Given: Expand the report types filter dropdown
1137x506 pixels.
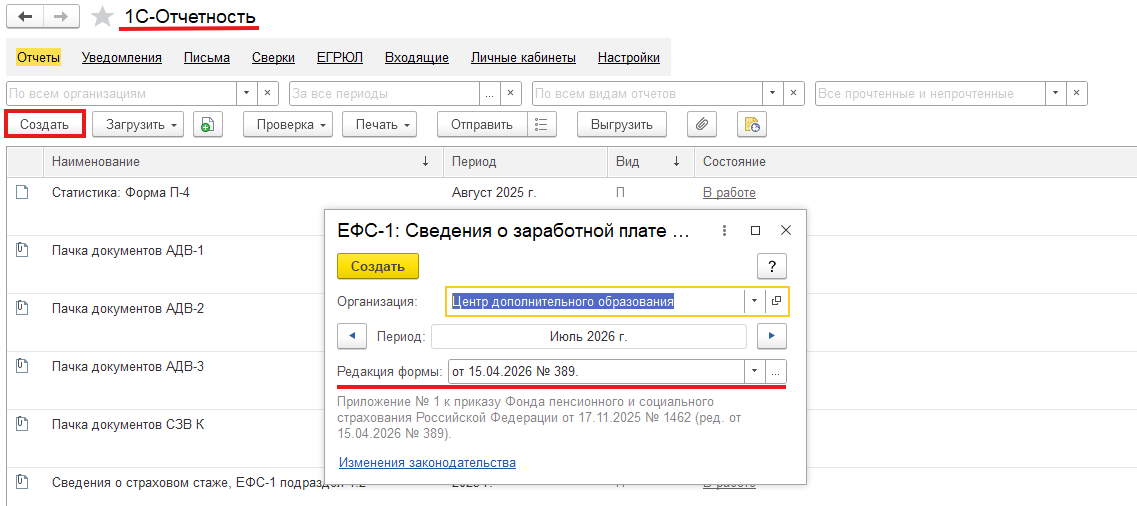Looking at the screenshot, I should 772,94.
